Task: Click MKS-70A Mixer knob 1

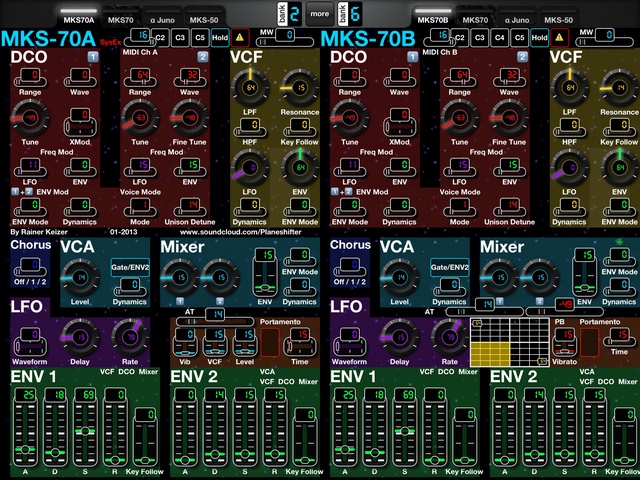Action: point(180,278)
